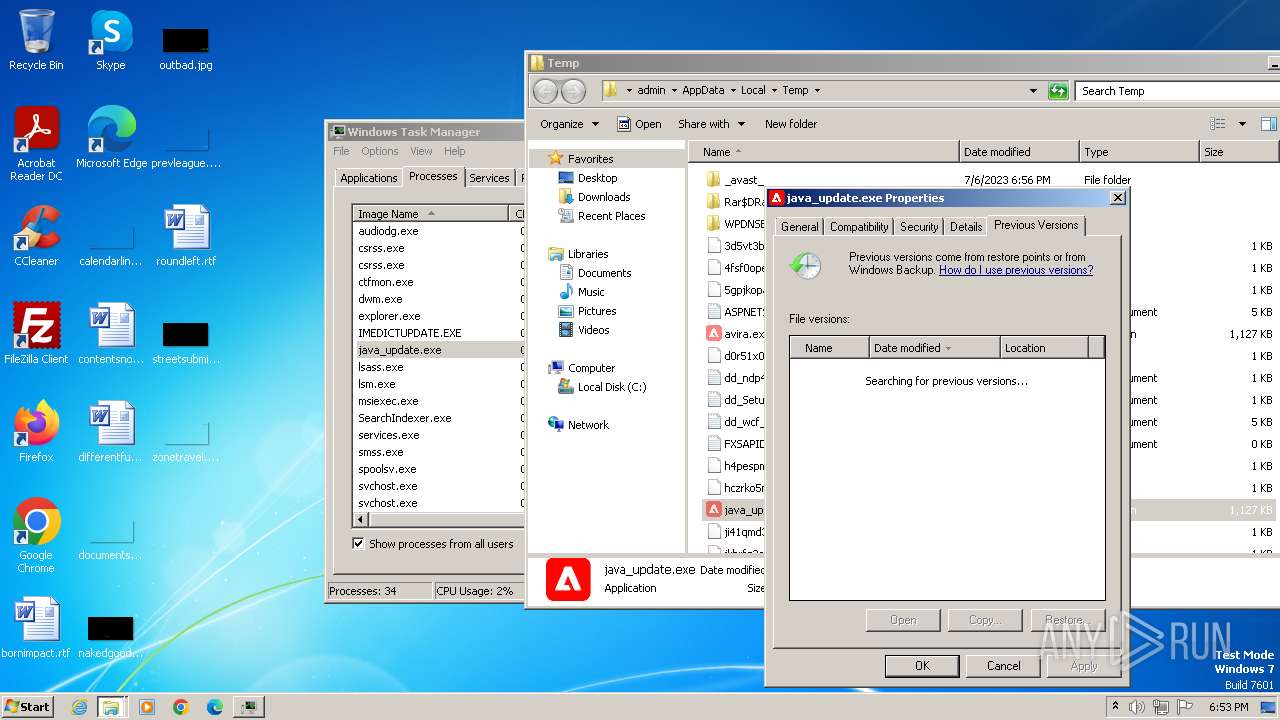Sort by Image Name column header
Screen dimensions: 1280x720
click(x=432, y=214)
